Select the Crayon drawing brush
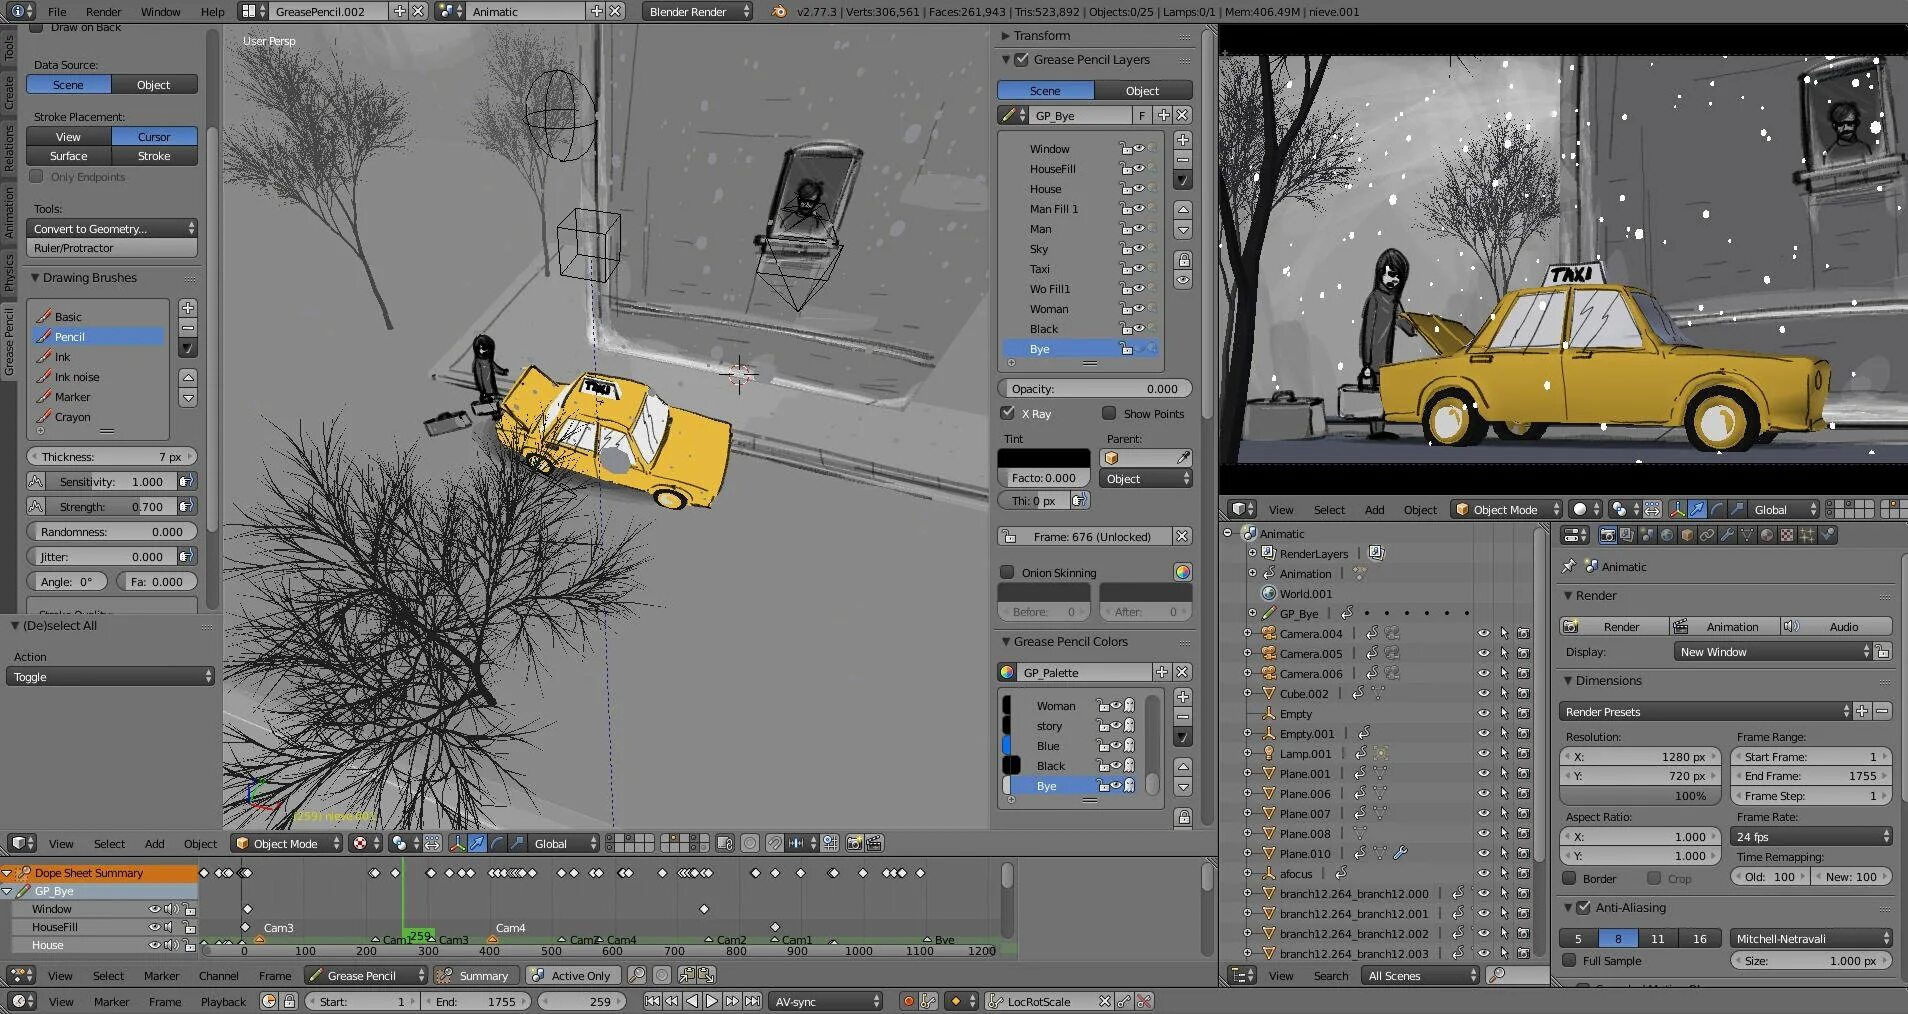Screen dimensions: 1908x1014 (x=98, y=417)
